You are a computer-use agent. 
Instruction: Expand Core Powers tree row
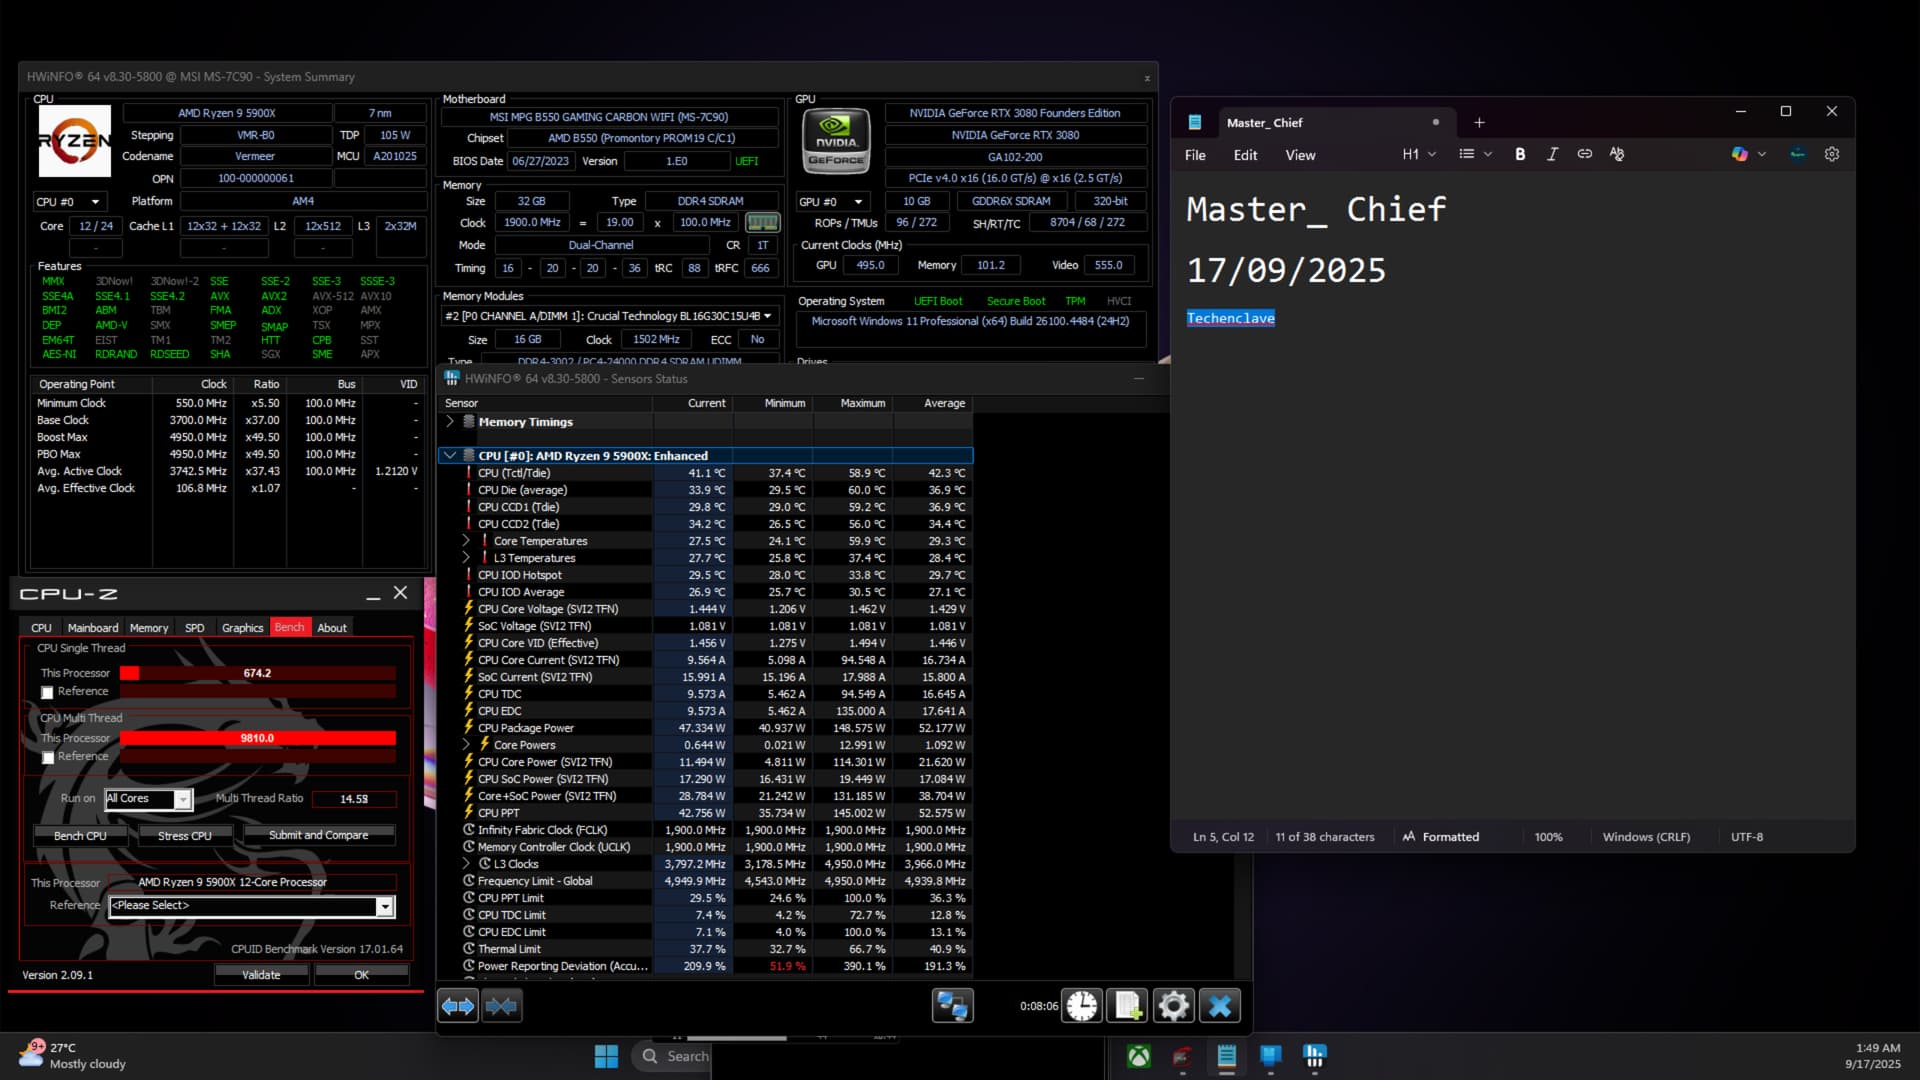point(466,744)
